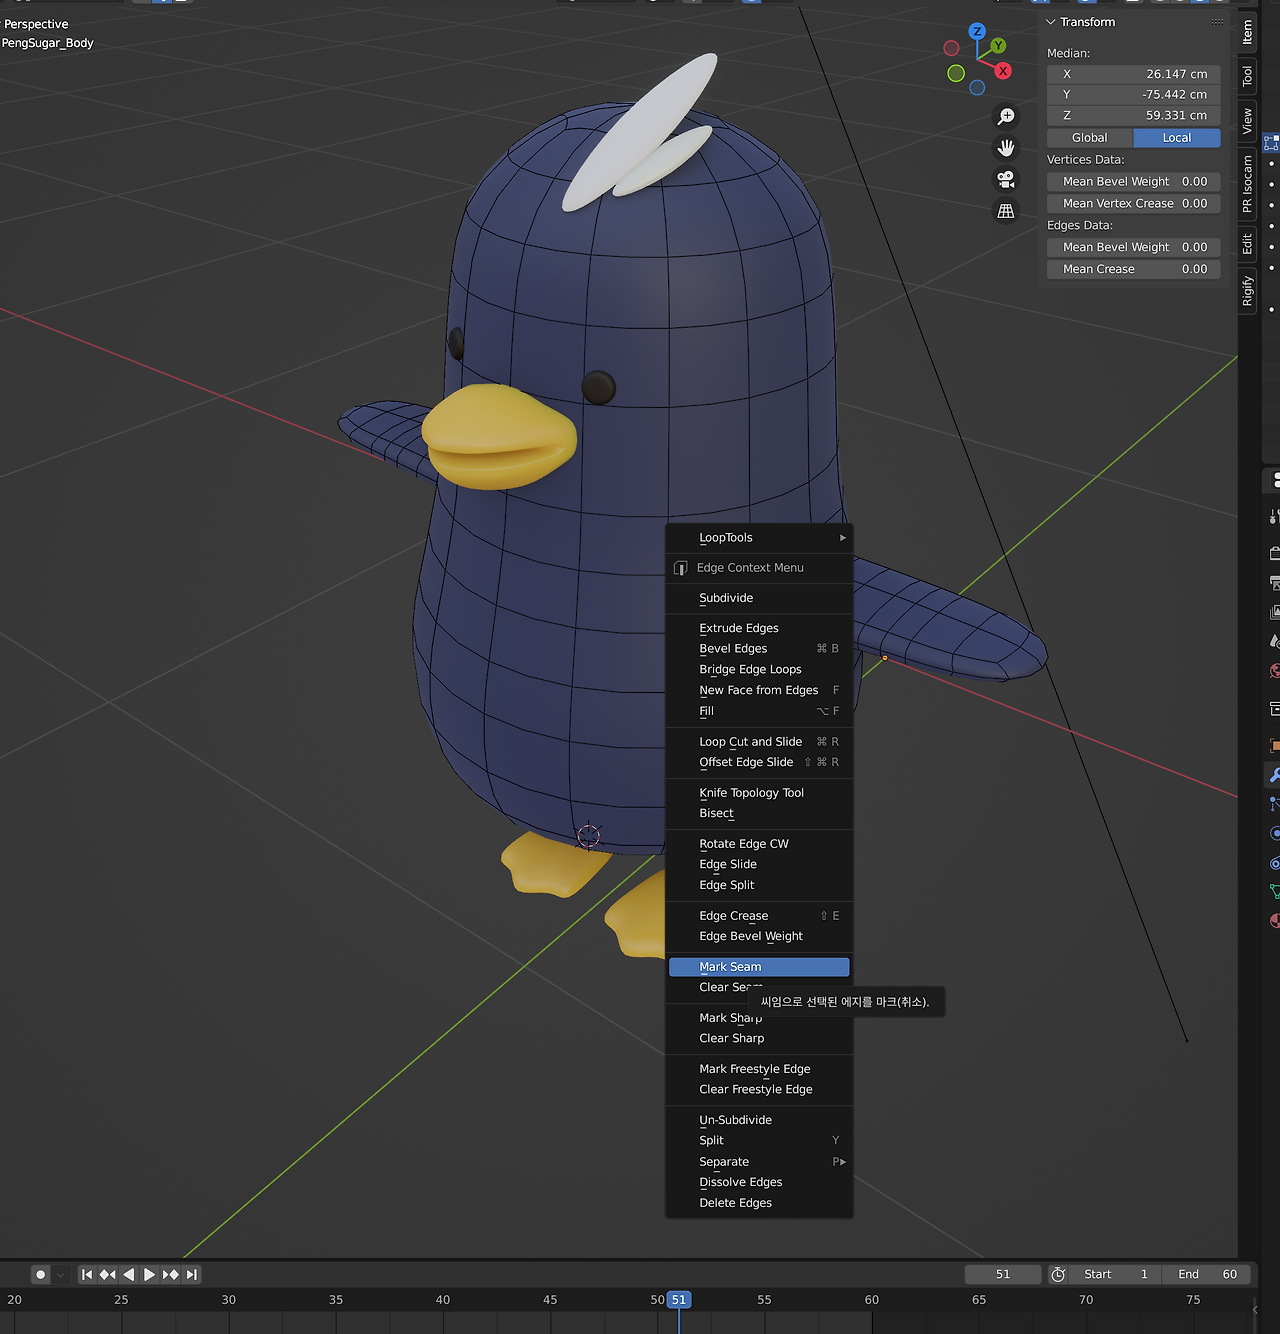Image resolution: width=1280 pixels, height=1334 pixels.
Task: Open the orange Object properties tab
Action: [x=1274, y=745]
